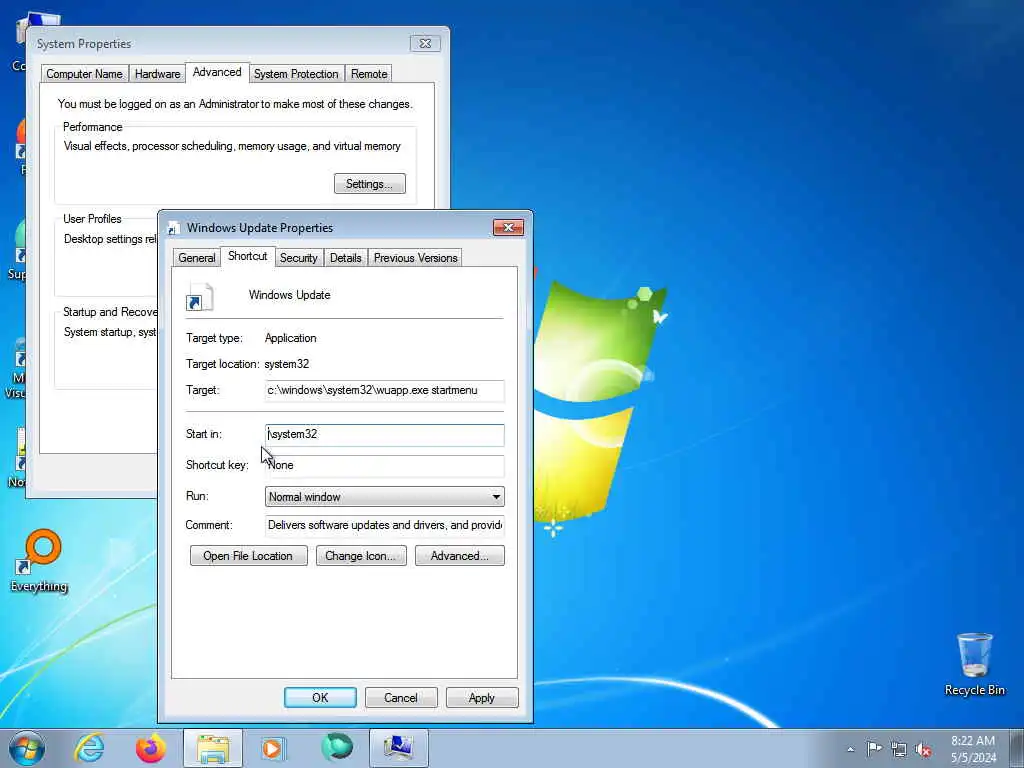Viewport: 1024px width, 768px height.
Task: Open Performance Settings in System Properties
Action: [370, 184]
